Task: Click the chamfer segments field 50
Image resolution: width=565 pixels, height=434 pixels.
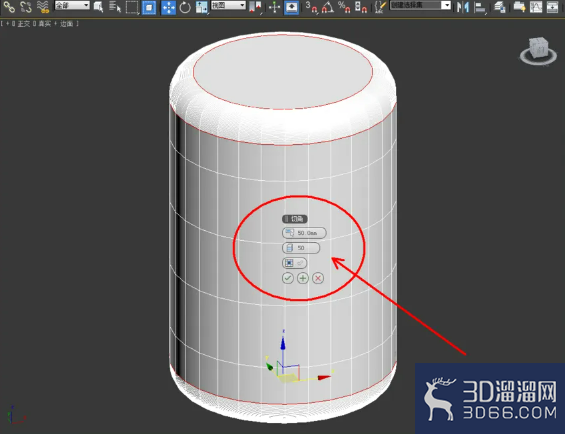Action: click(x=301, y=248)
